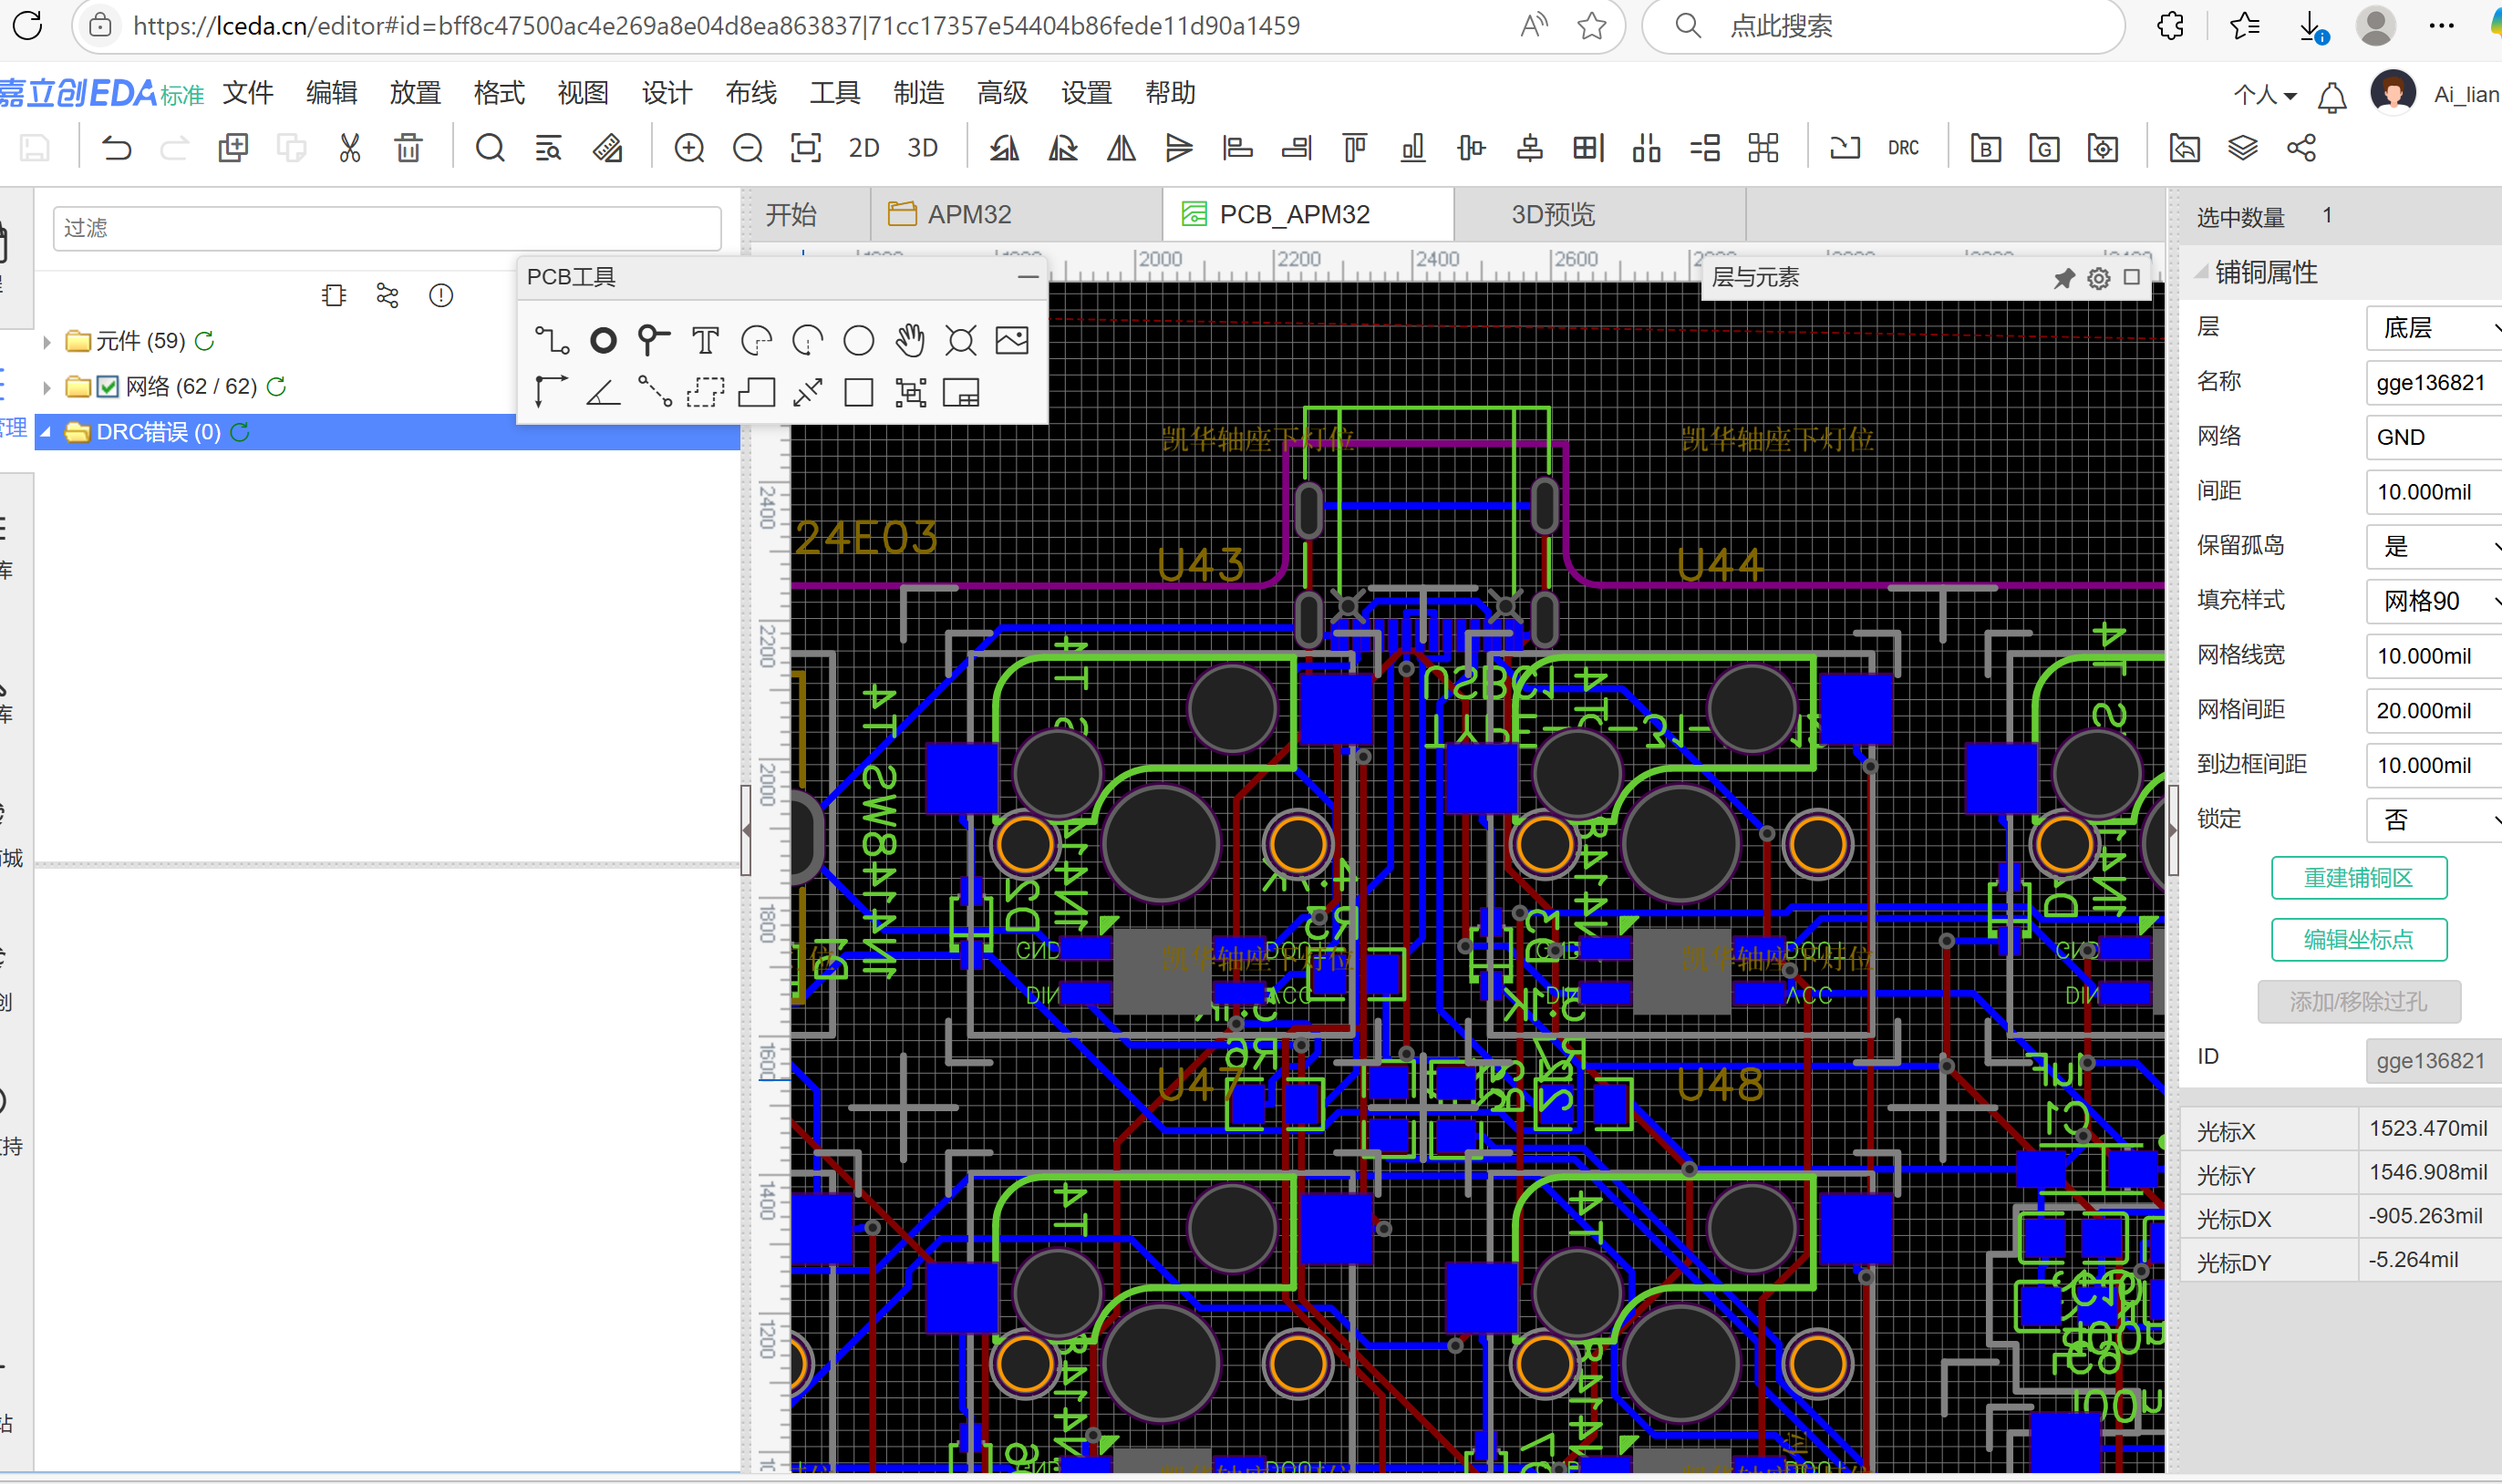Collapse left panel with splitter arrow
Viewport: 2502px width, 1484px height.
pos(746,830)
